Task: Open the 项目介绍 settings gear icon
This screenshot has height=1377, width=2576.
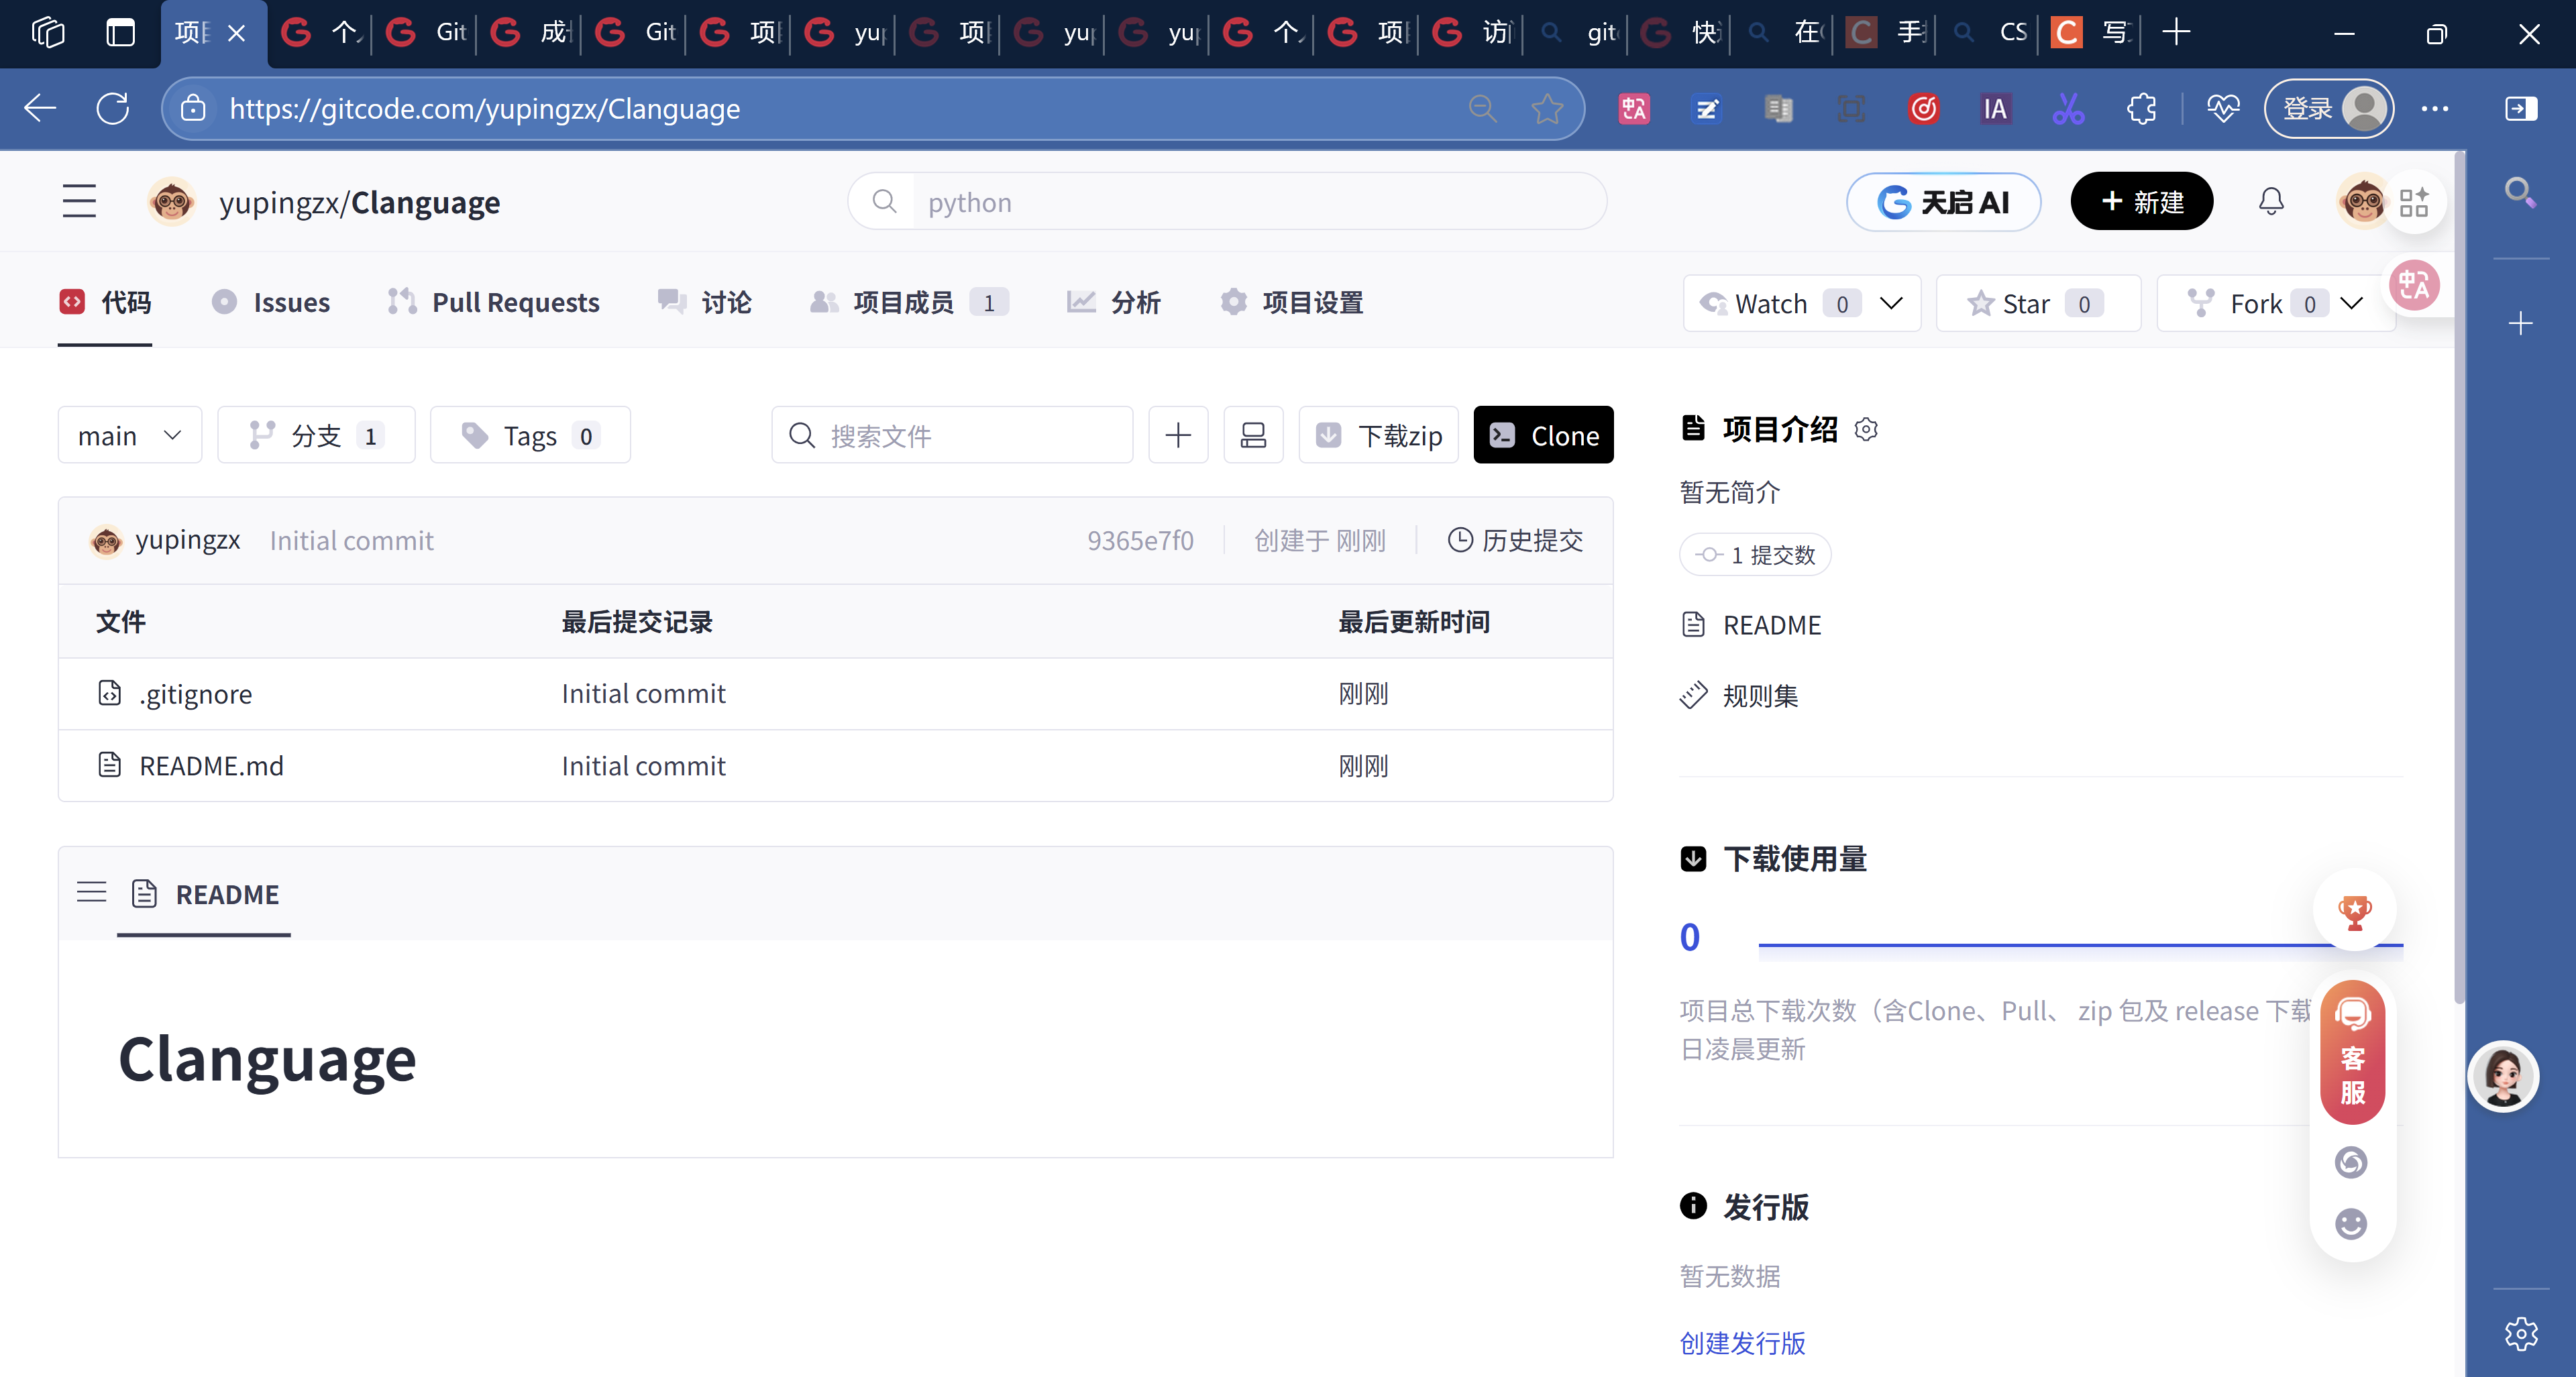Action: coord(1866,429)
